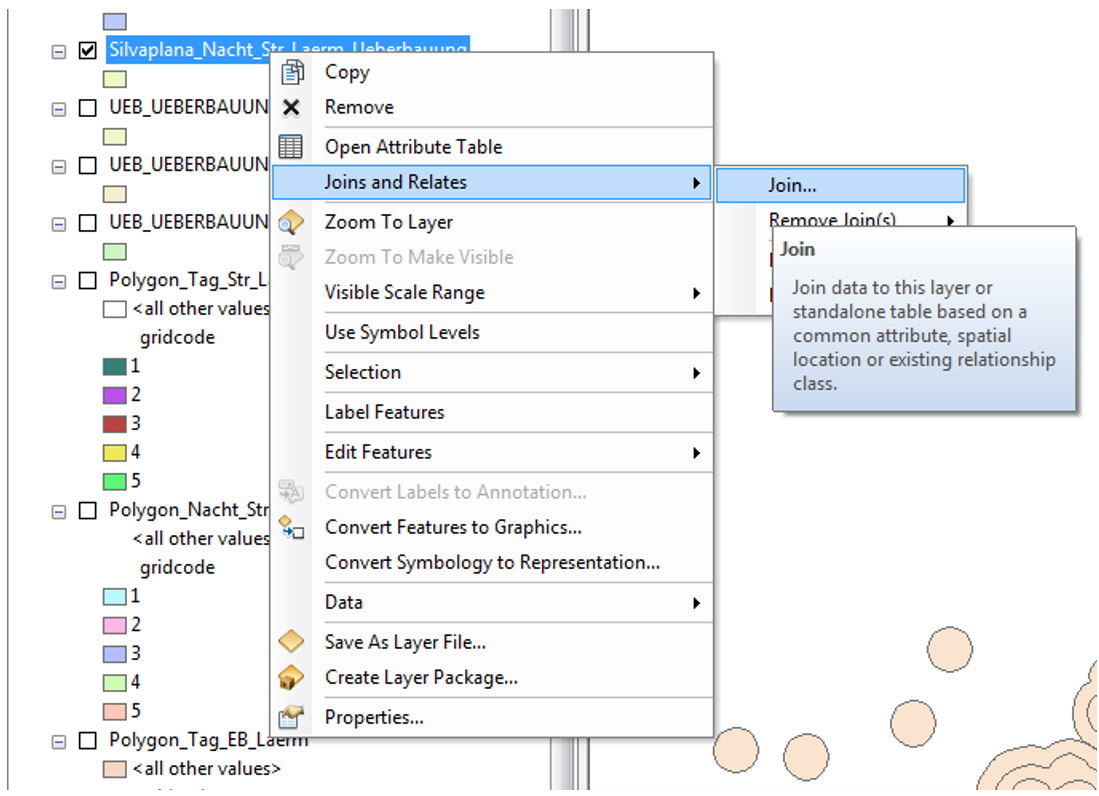Click the layer Properties icon
Image resolution: width=1099 pixels, height=796 pixels.
pyautogui.click(x=291, y=717)
